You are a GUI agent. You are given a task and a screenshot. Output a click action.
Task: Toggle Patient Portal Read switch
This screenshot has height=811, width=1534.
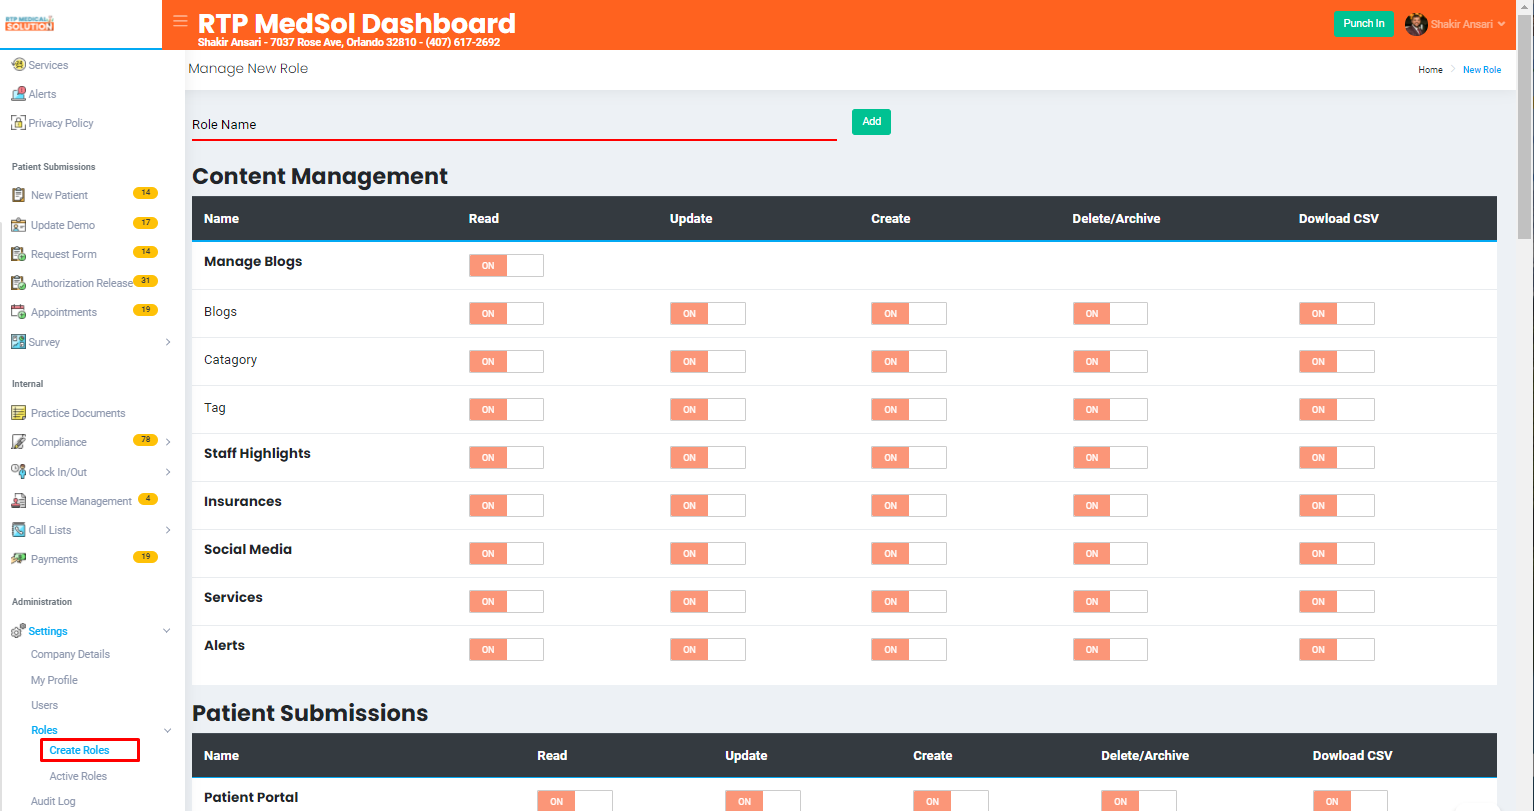pos(574,800)
